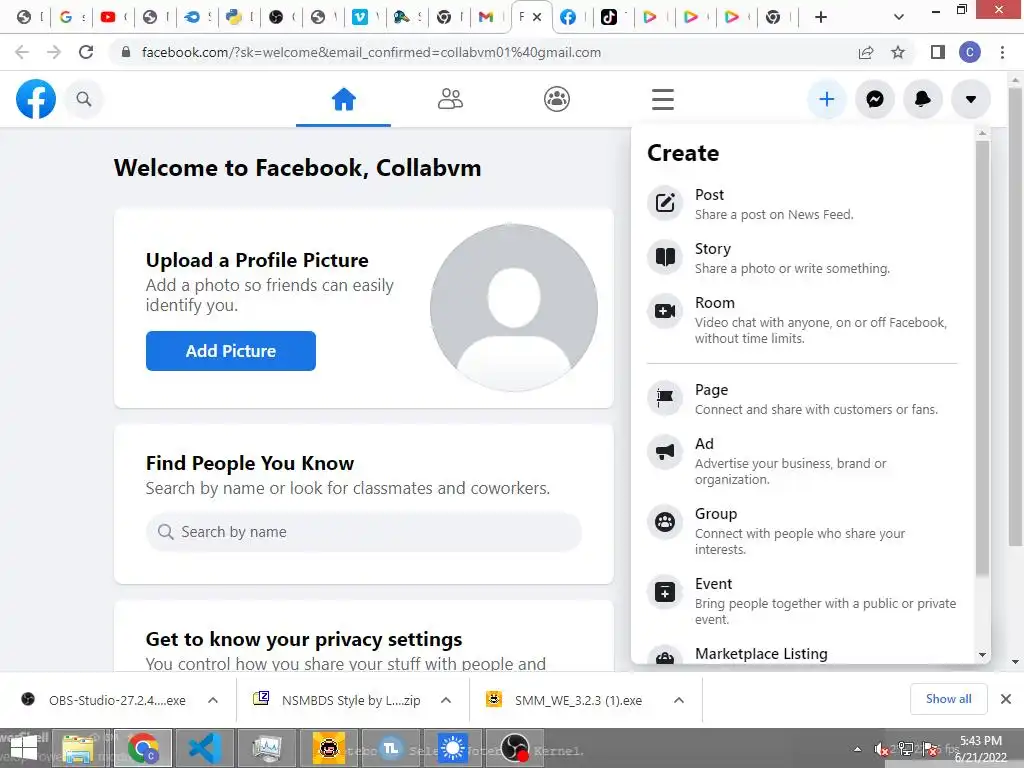Expand options for OBS-Studio download
Screen dimensions: 1024x768
pyautogui.click(x=213, y=700)
